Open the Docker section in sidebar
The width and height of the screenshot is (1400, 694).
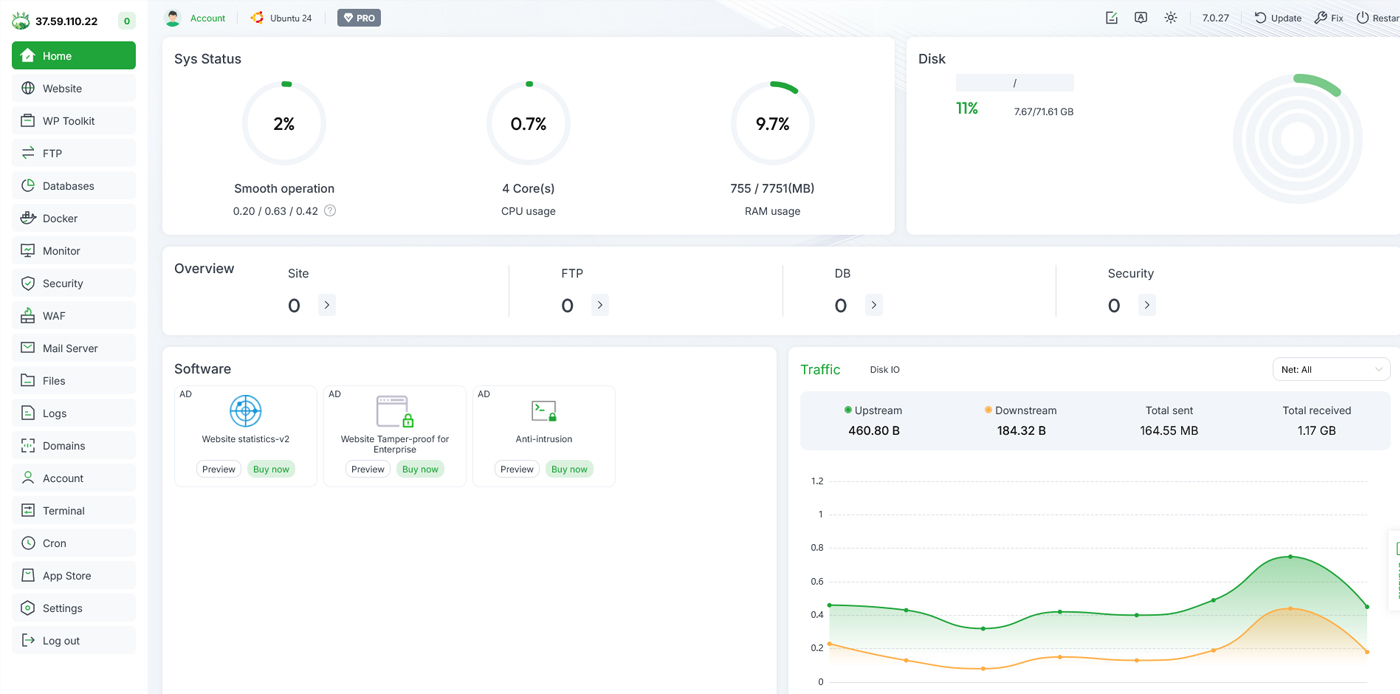pos(60,218)
